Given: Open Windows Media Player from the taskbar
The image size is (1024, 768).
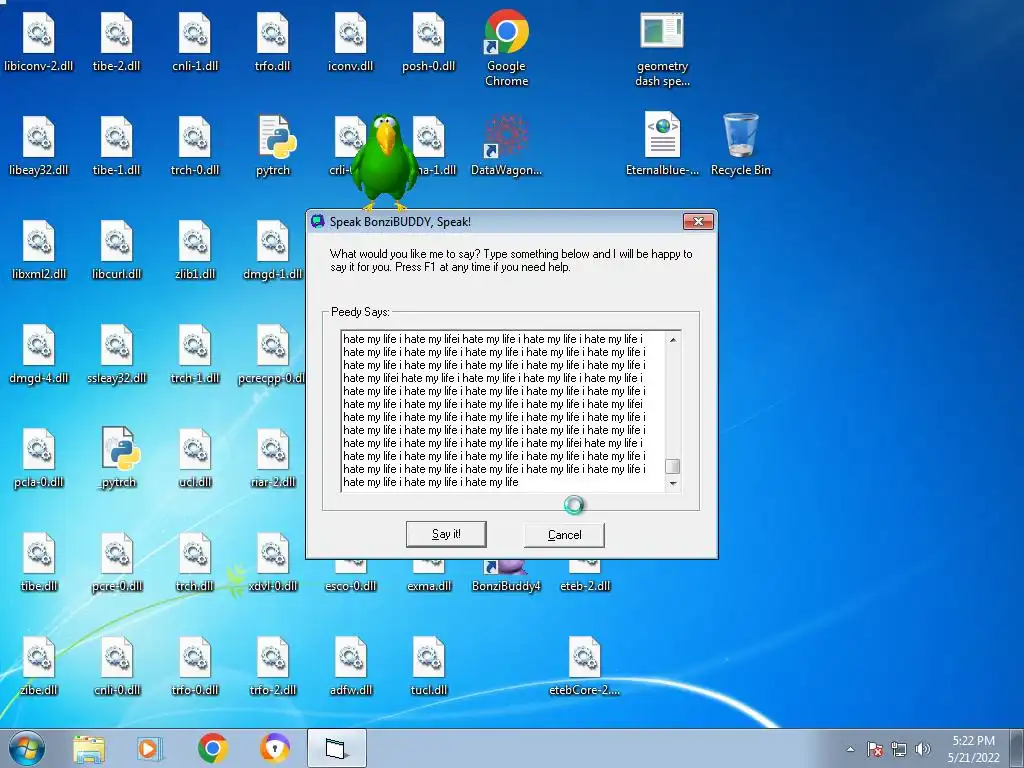Looking at the screenshot, I should point(150,749).
